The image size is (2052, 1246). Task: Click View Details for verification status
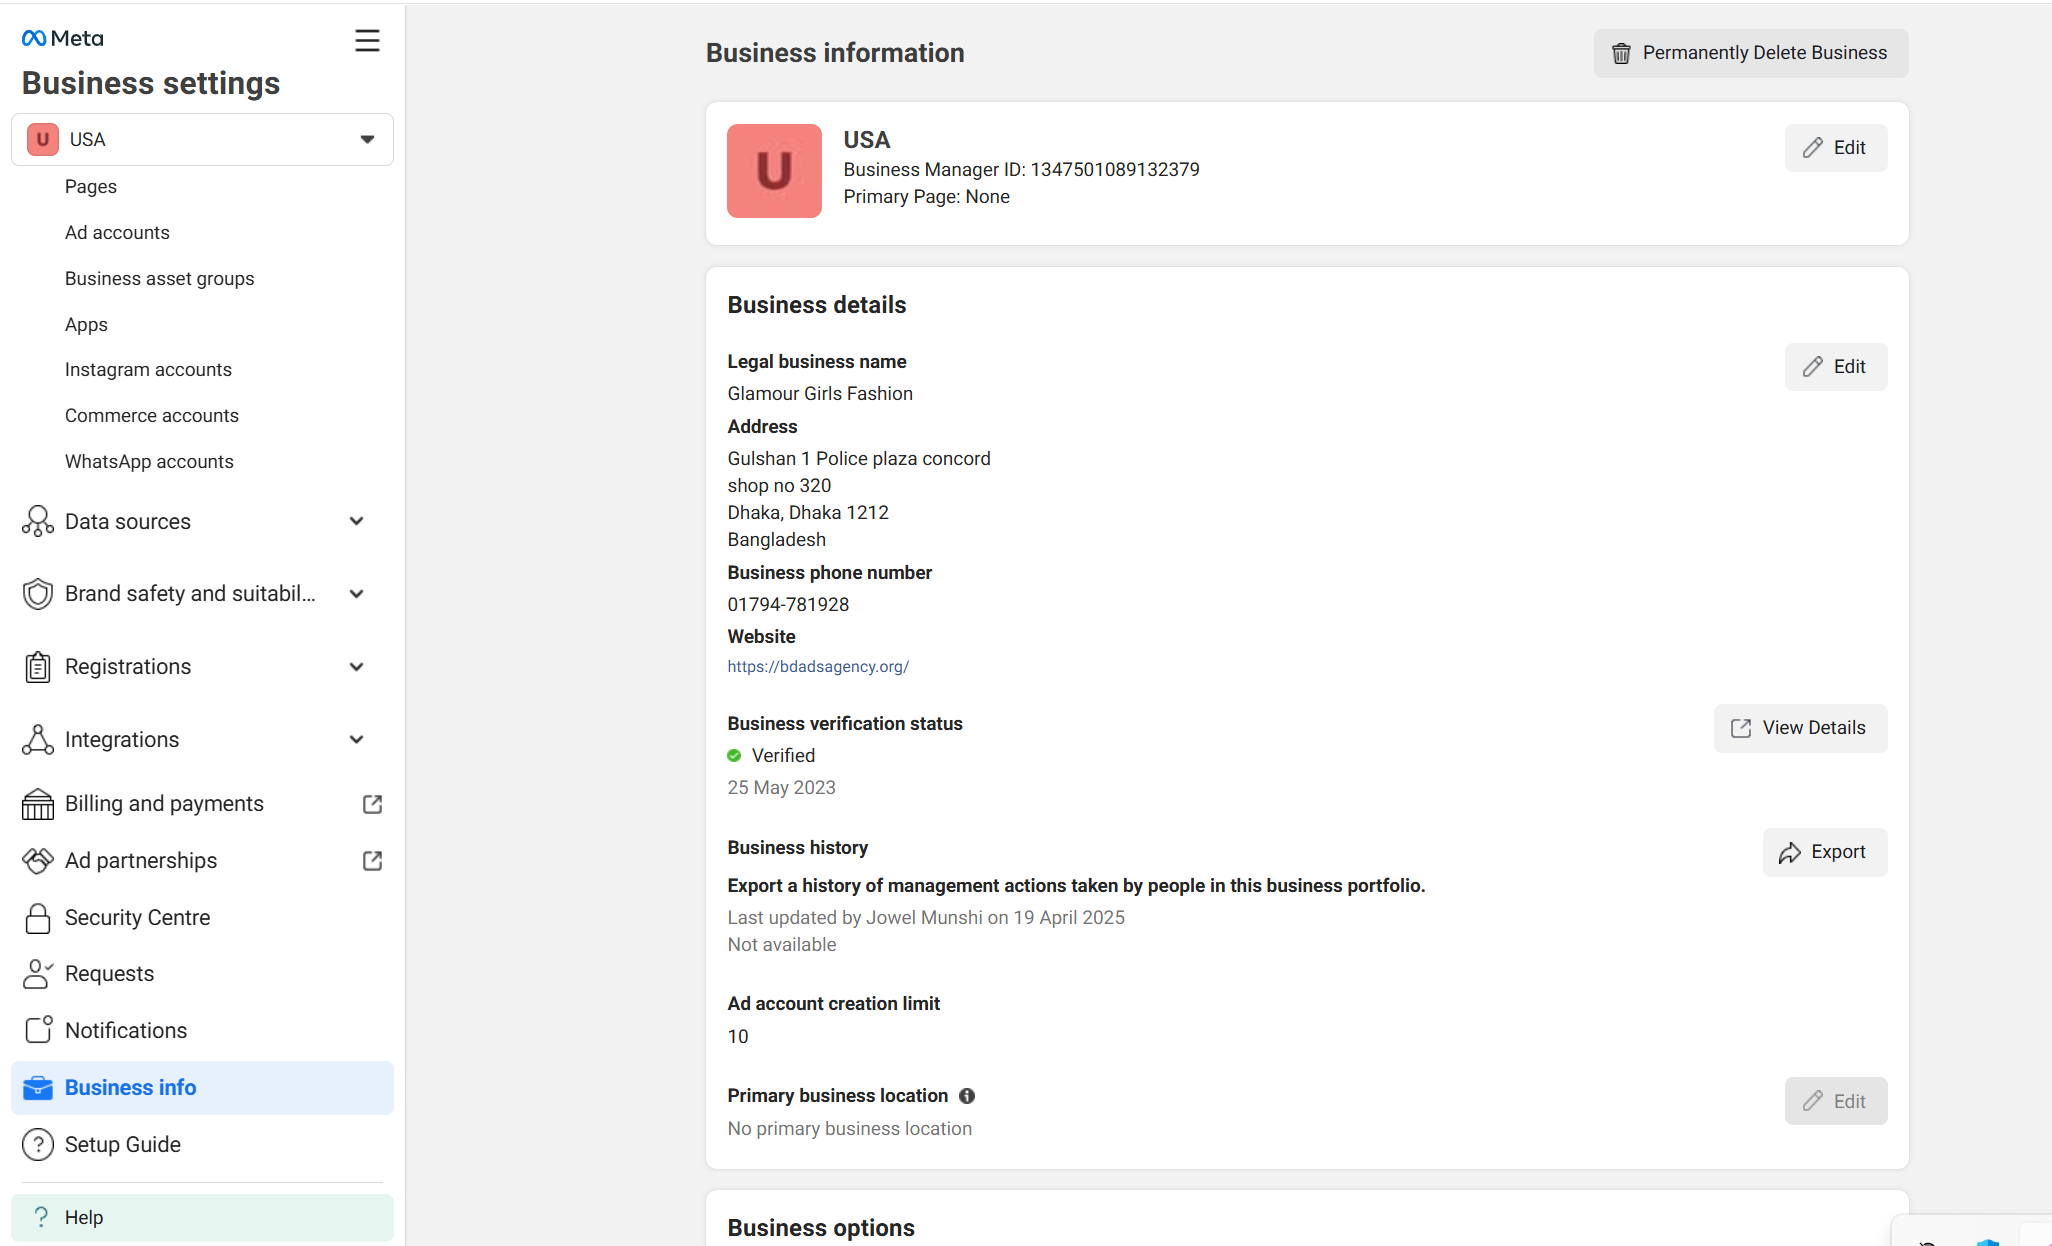(x=1800, y=728)
